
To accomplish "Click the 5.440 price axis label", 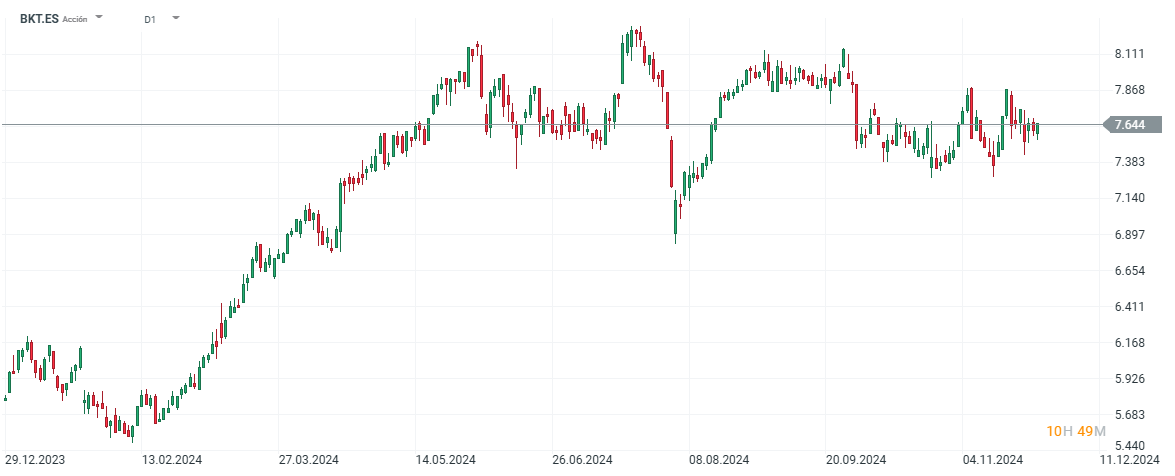I will tap(1129, 445).
